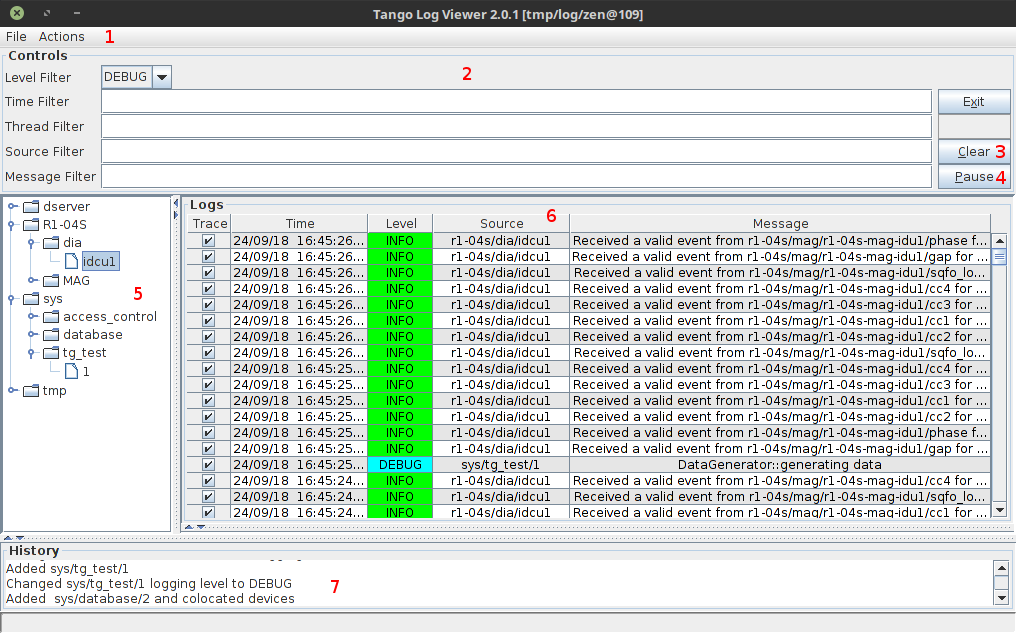Select the tg_test tree label
1016x633 pixels.
84,353
